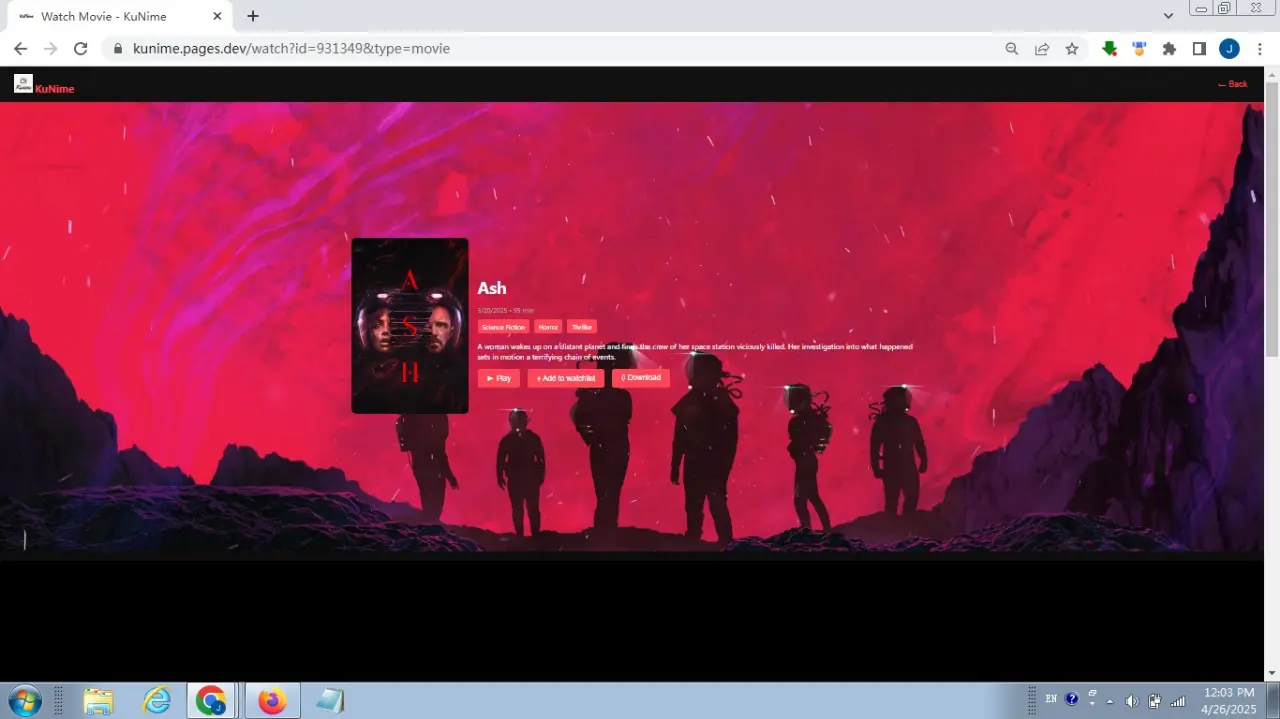Reload the current page
Screen dimensions: 1280x719
click(81, 48)
